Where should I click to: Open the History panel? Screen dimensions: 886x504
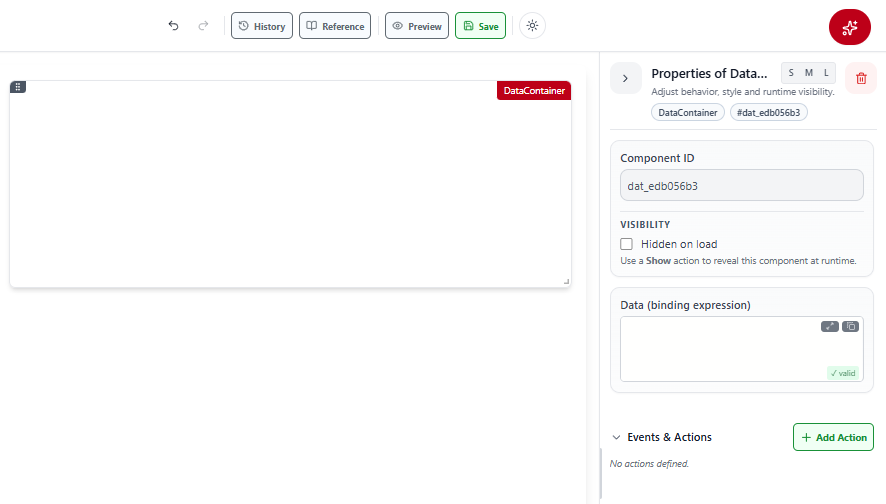262,26
